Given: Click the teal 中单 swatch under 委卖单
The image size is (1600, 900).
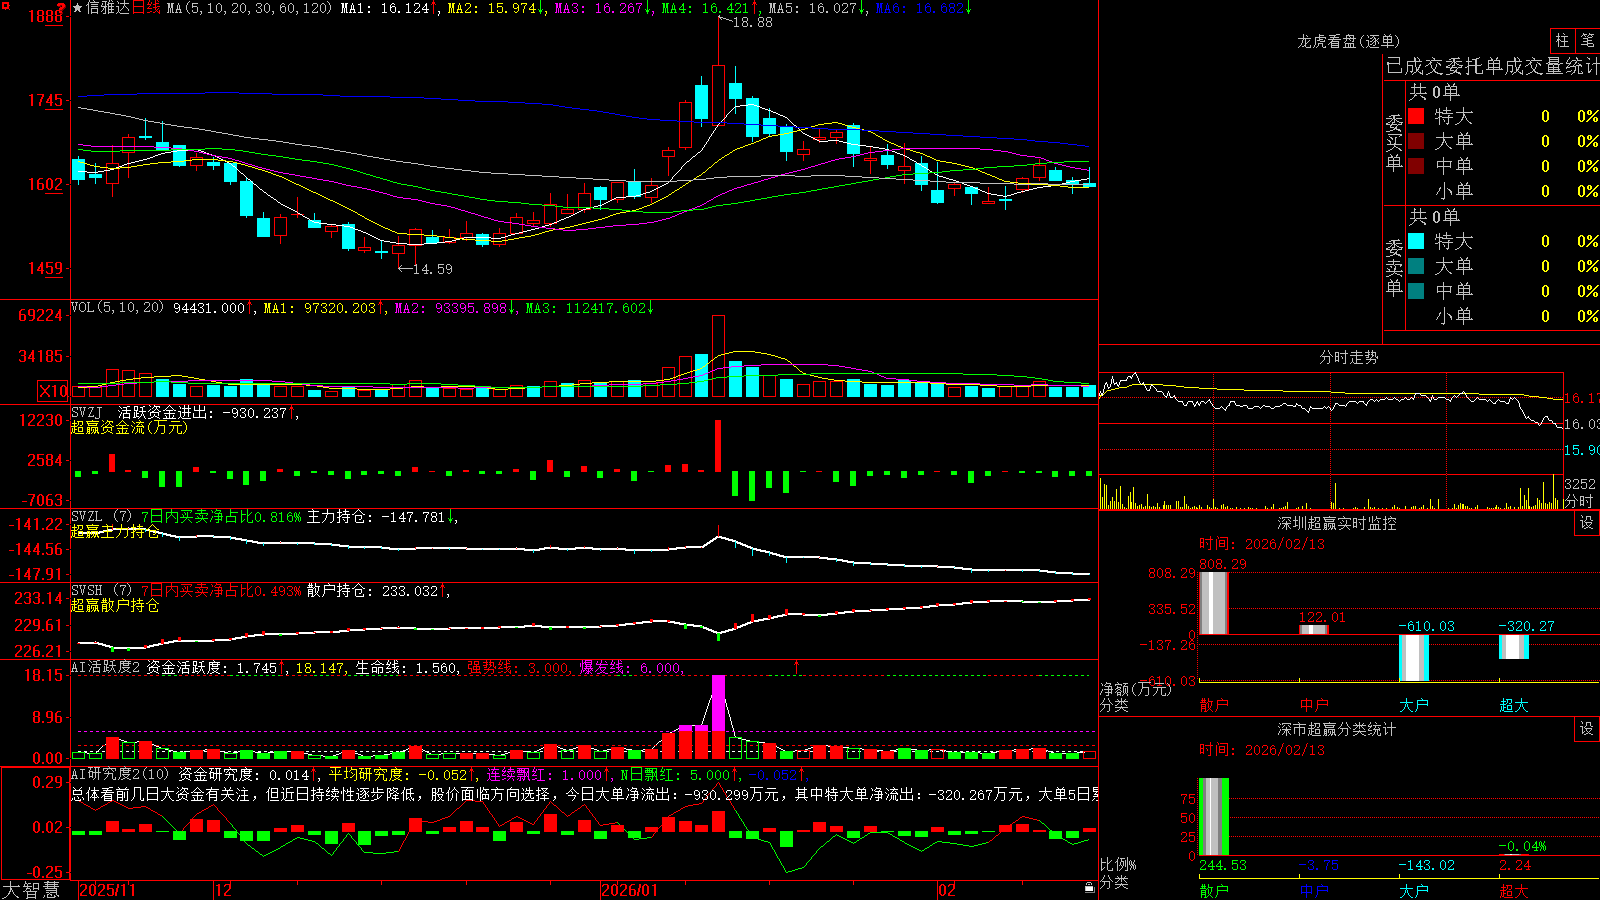Looking at the screenshot, I should coord(1416,291).
